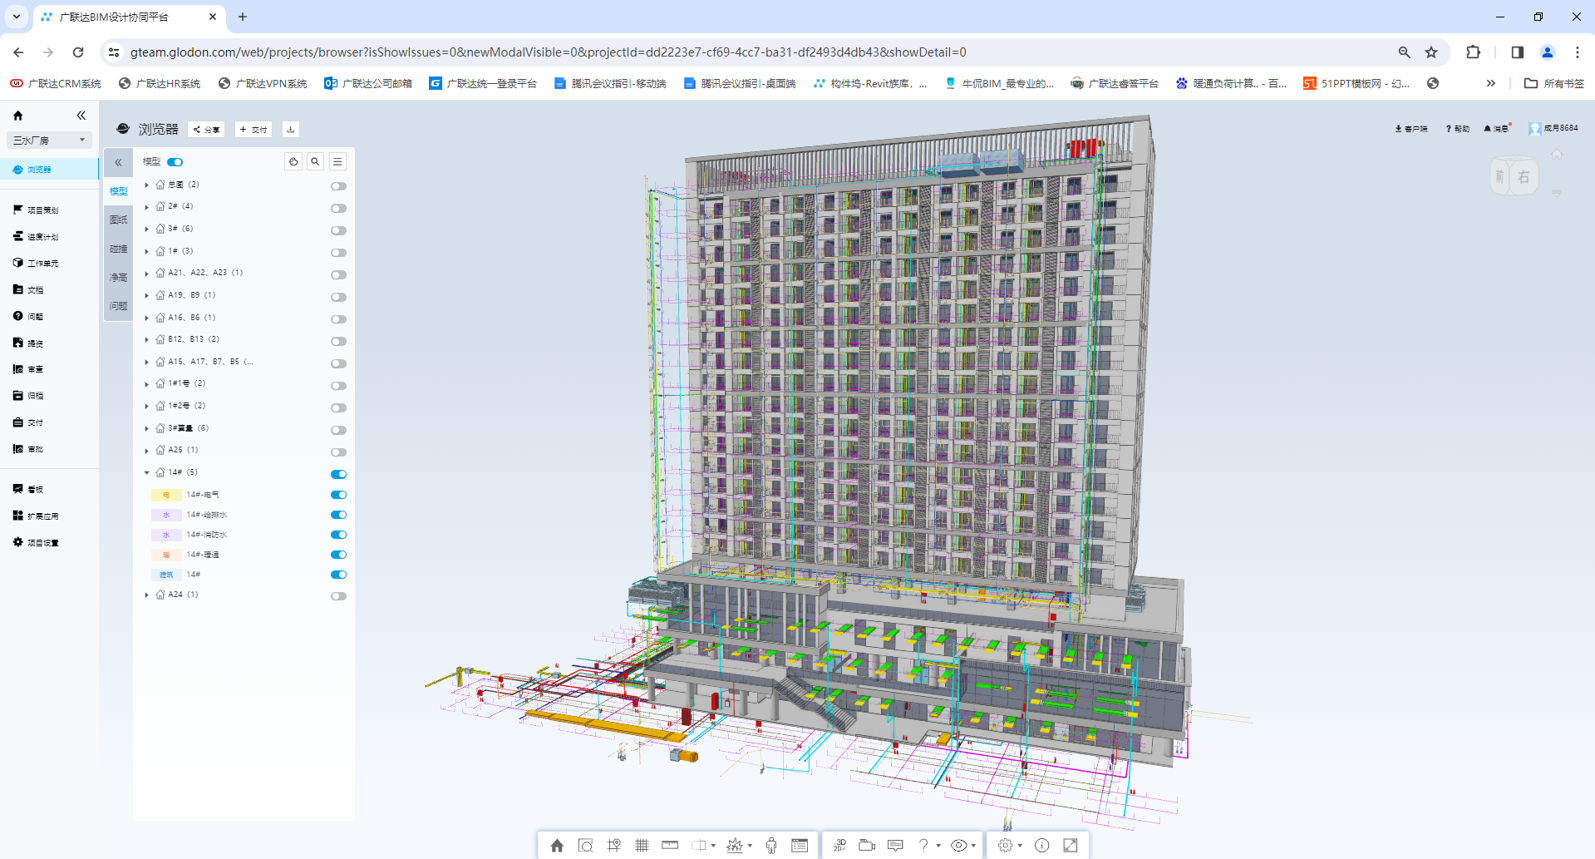Click the 分享 share button
The width and height of the screenshot is (1595, 859).
tap(207, 130)
